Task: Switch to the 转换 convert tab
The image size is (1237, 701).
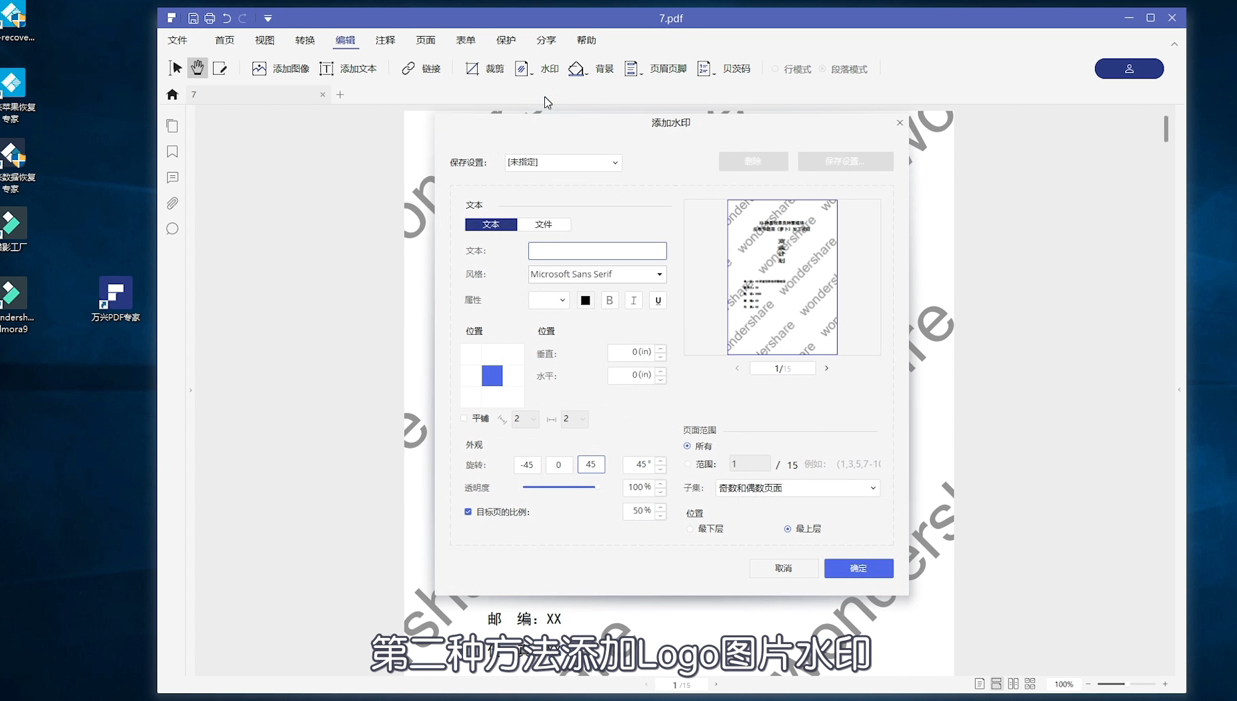Action: [x=305, y=41]
